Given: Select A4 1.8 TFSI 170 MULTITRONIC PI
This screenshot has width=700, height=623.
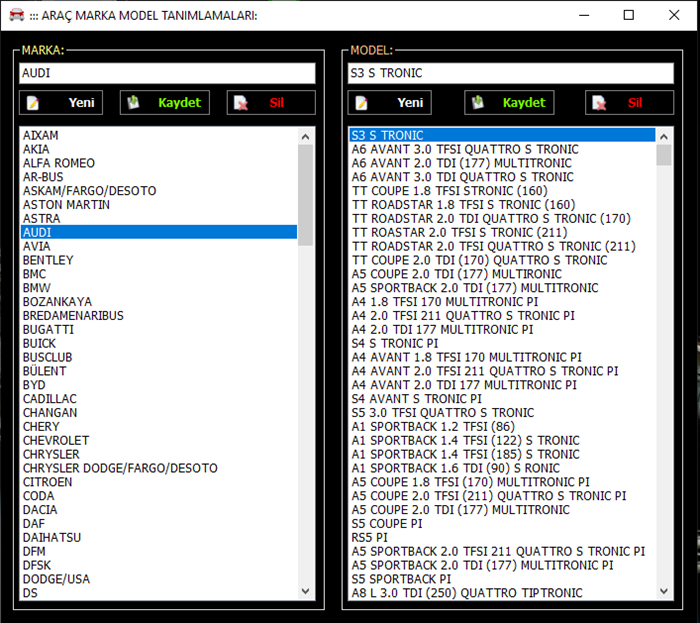Looking at the screenshot, I should click(502, 302).
